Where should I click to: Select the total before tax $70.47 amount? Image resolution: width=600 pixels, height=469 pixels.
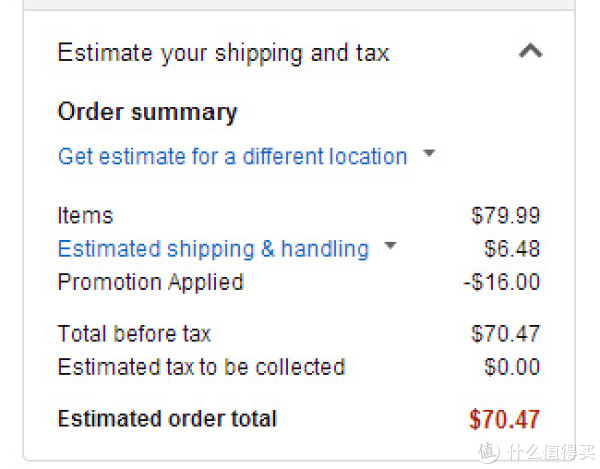tap(505, 333)
